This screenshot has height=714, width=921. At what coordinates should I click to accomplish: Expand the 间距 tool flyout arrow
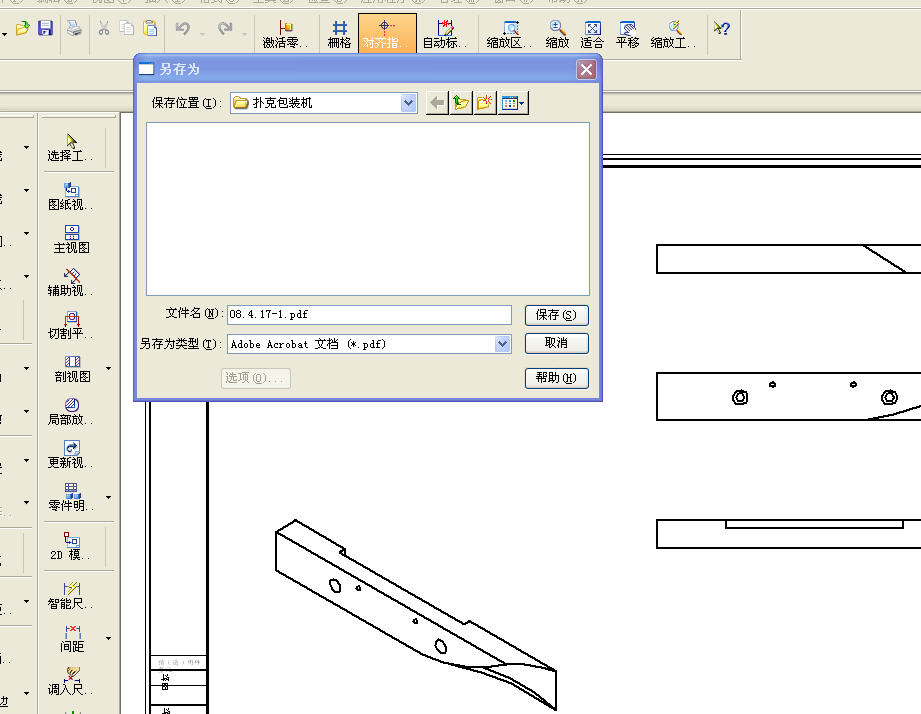click(x=109, y=638)
